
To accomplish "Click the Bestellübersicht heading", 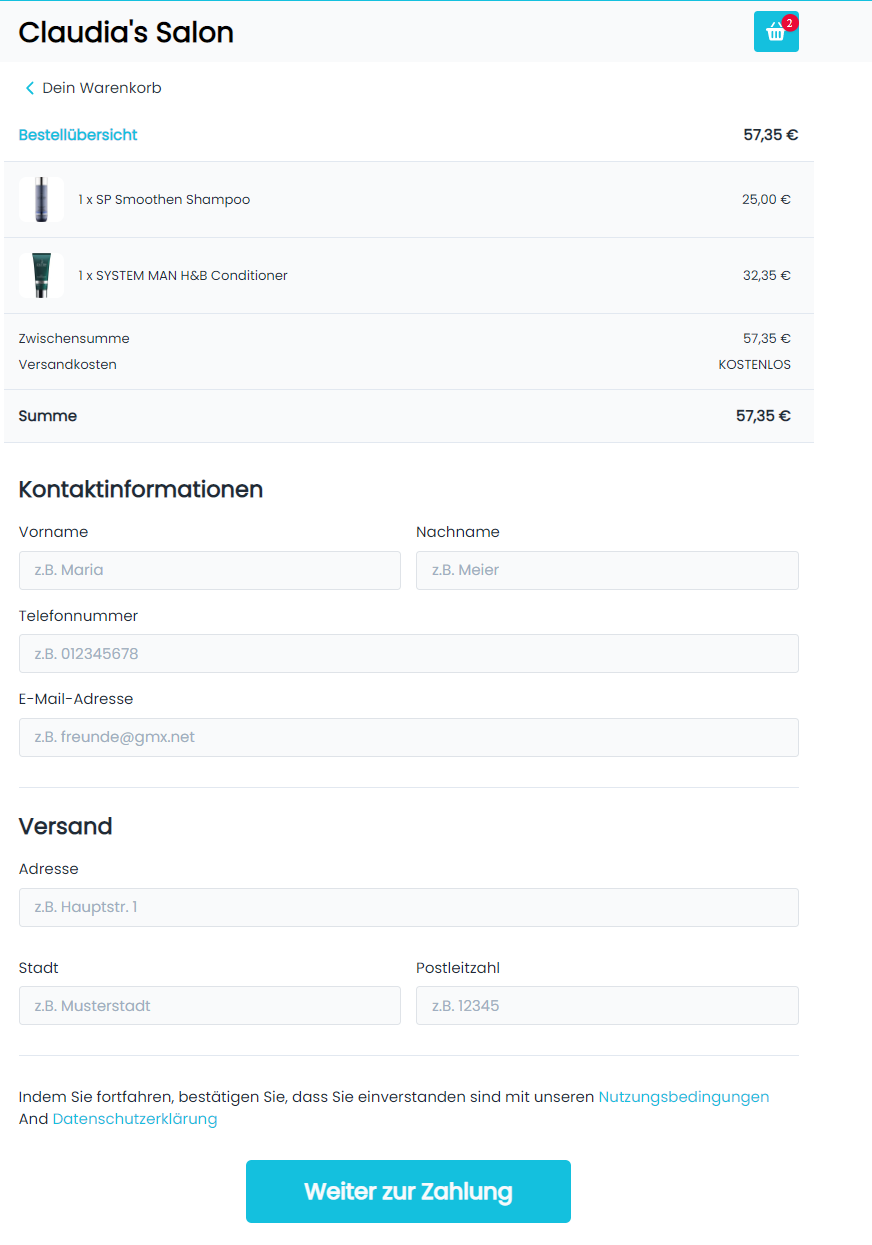I will click(x=78, y=135).
